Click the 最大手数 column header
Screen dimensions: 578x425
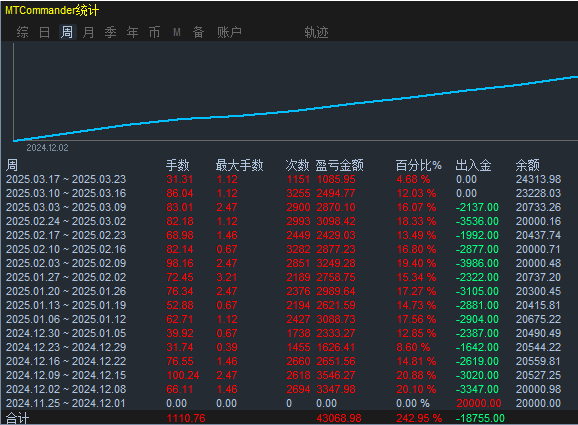pyautogui.click(x=240, y=165)
